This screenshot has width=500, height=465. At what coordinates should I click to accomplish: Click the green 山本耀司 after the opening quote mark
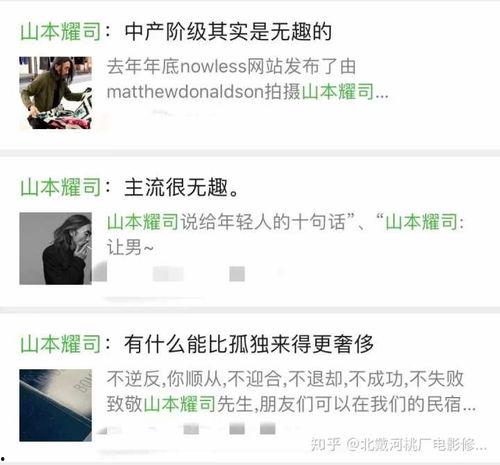422,222
